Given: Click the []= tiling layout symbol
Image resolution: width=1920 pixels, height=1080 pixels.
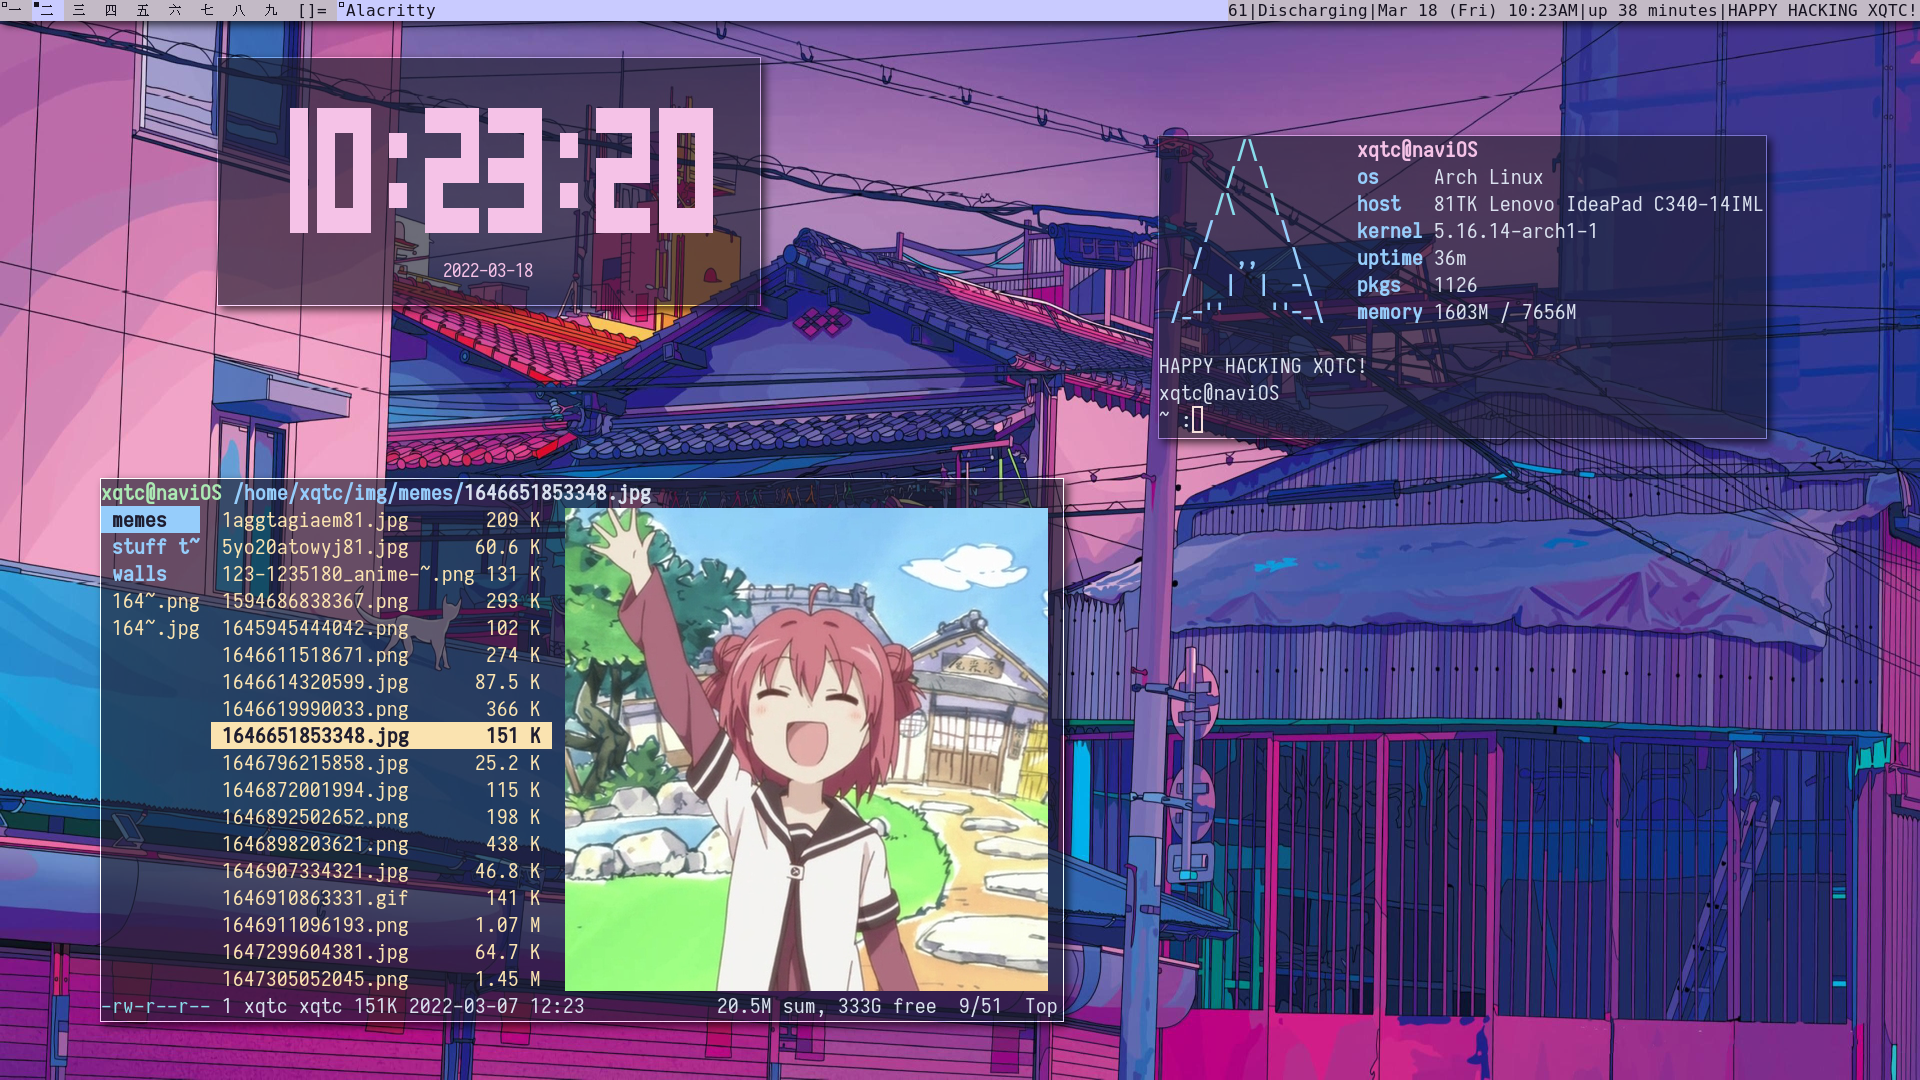Looking at the screenshot, I should 312,10.
